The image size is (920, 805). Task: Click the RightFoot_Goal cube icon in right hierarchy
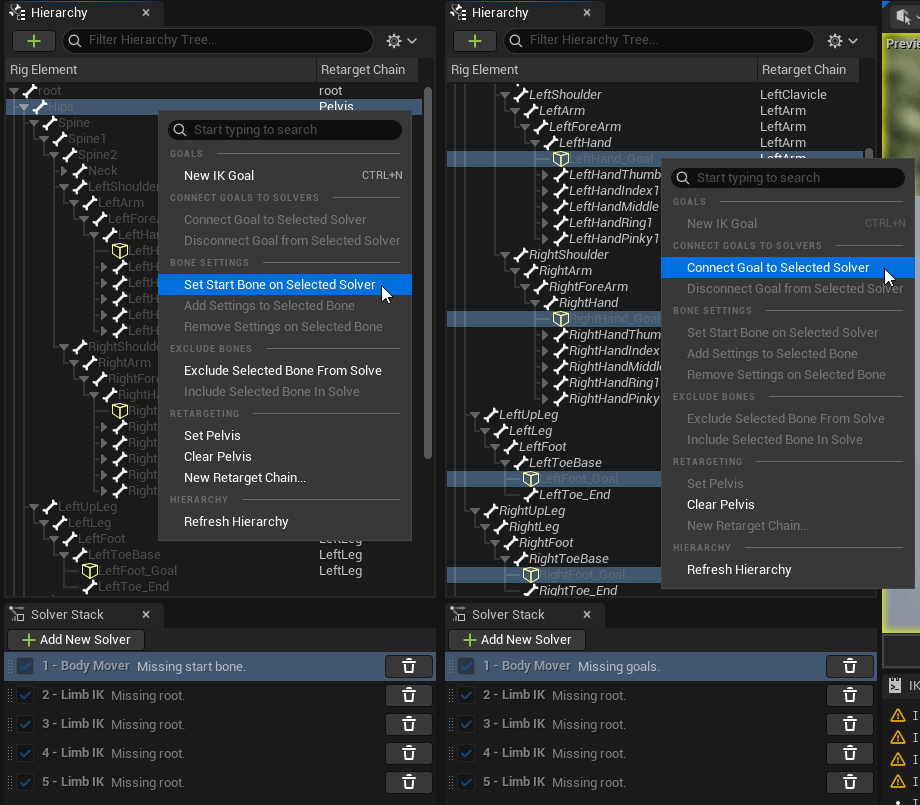[531, 575]
